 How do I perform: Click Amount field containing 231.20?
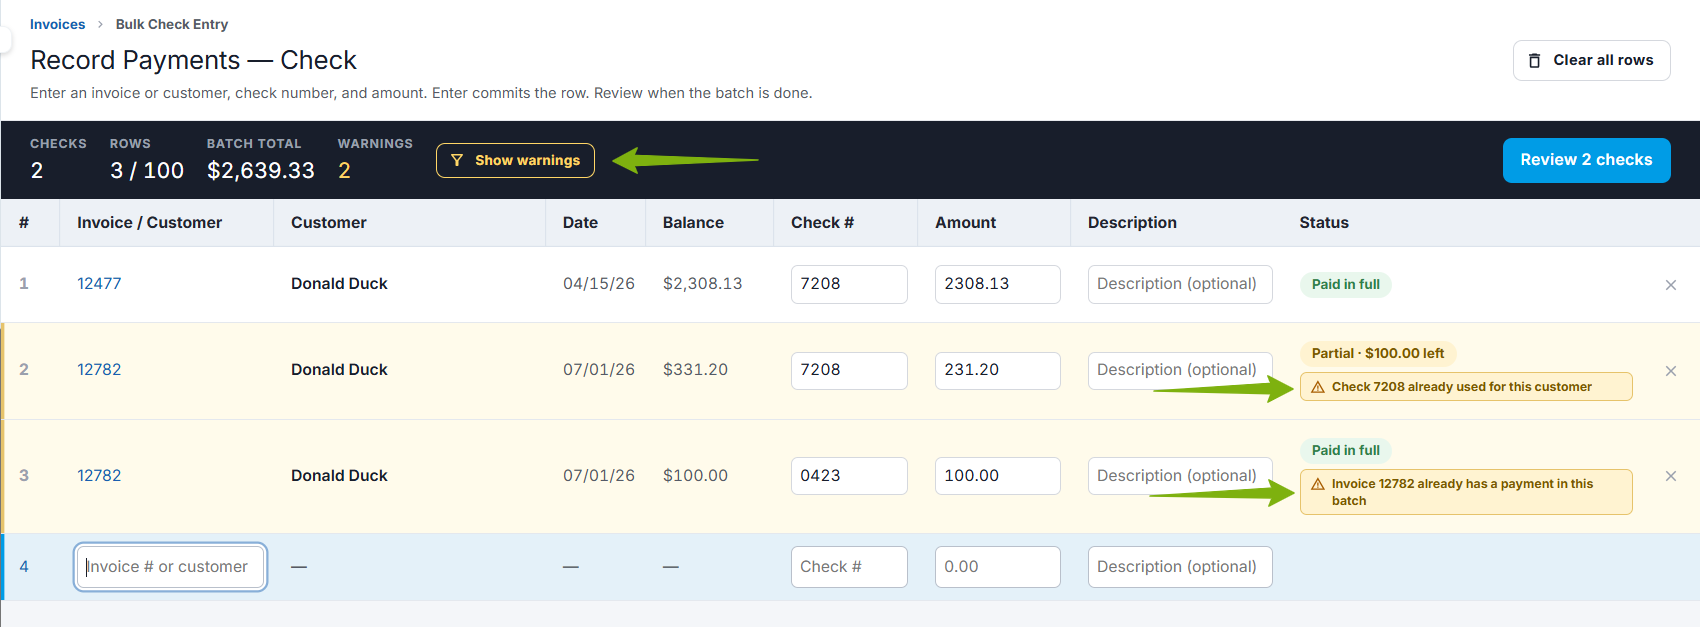coord(997,370)
